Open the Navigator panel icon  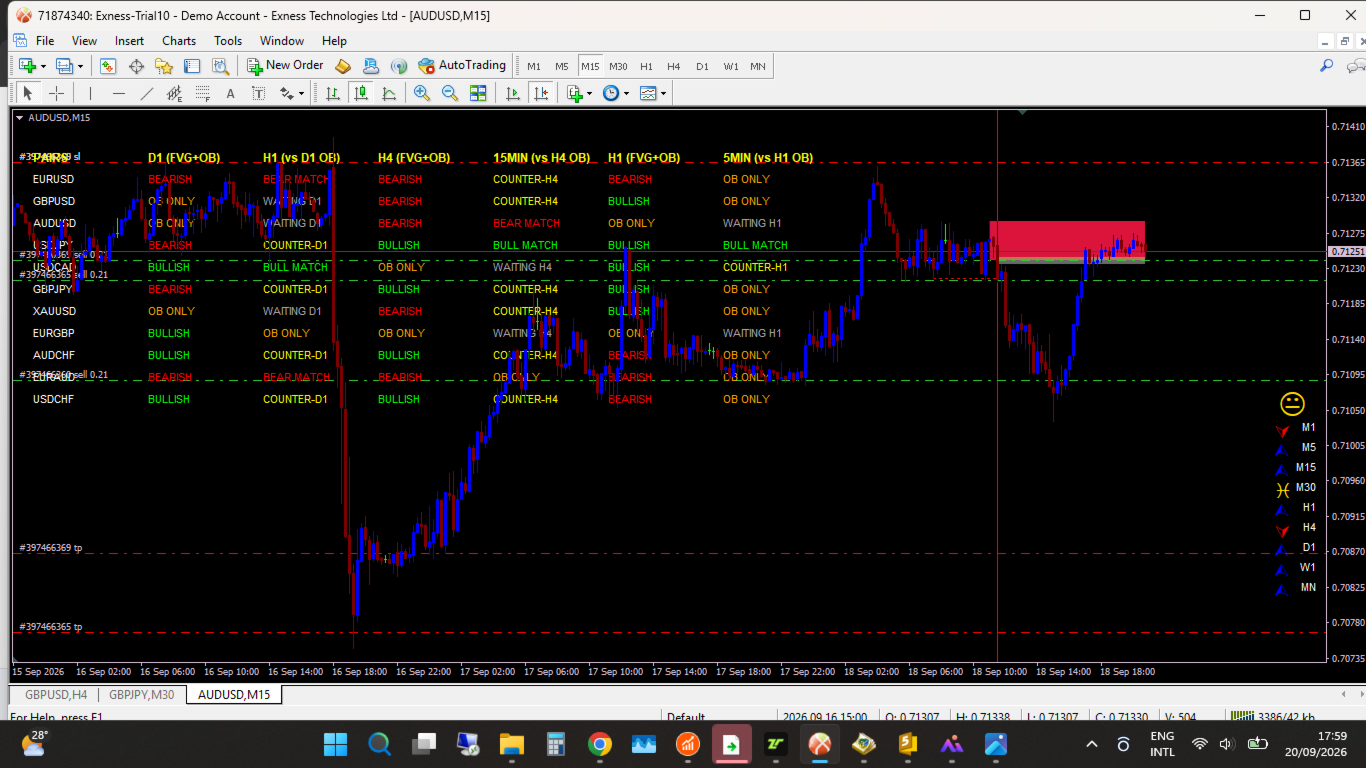tap(164, 66)
